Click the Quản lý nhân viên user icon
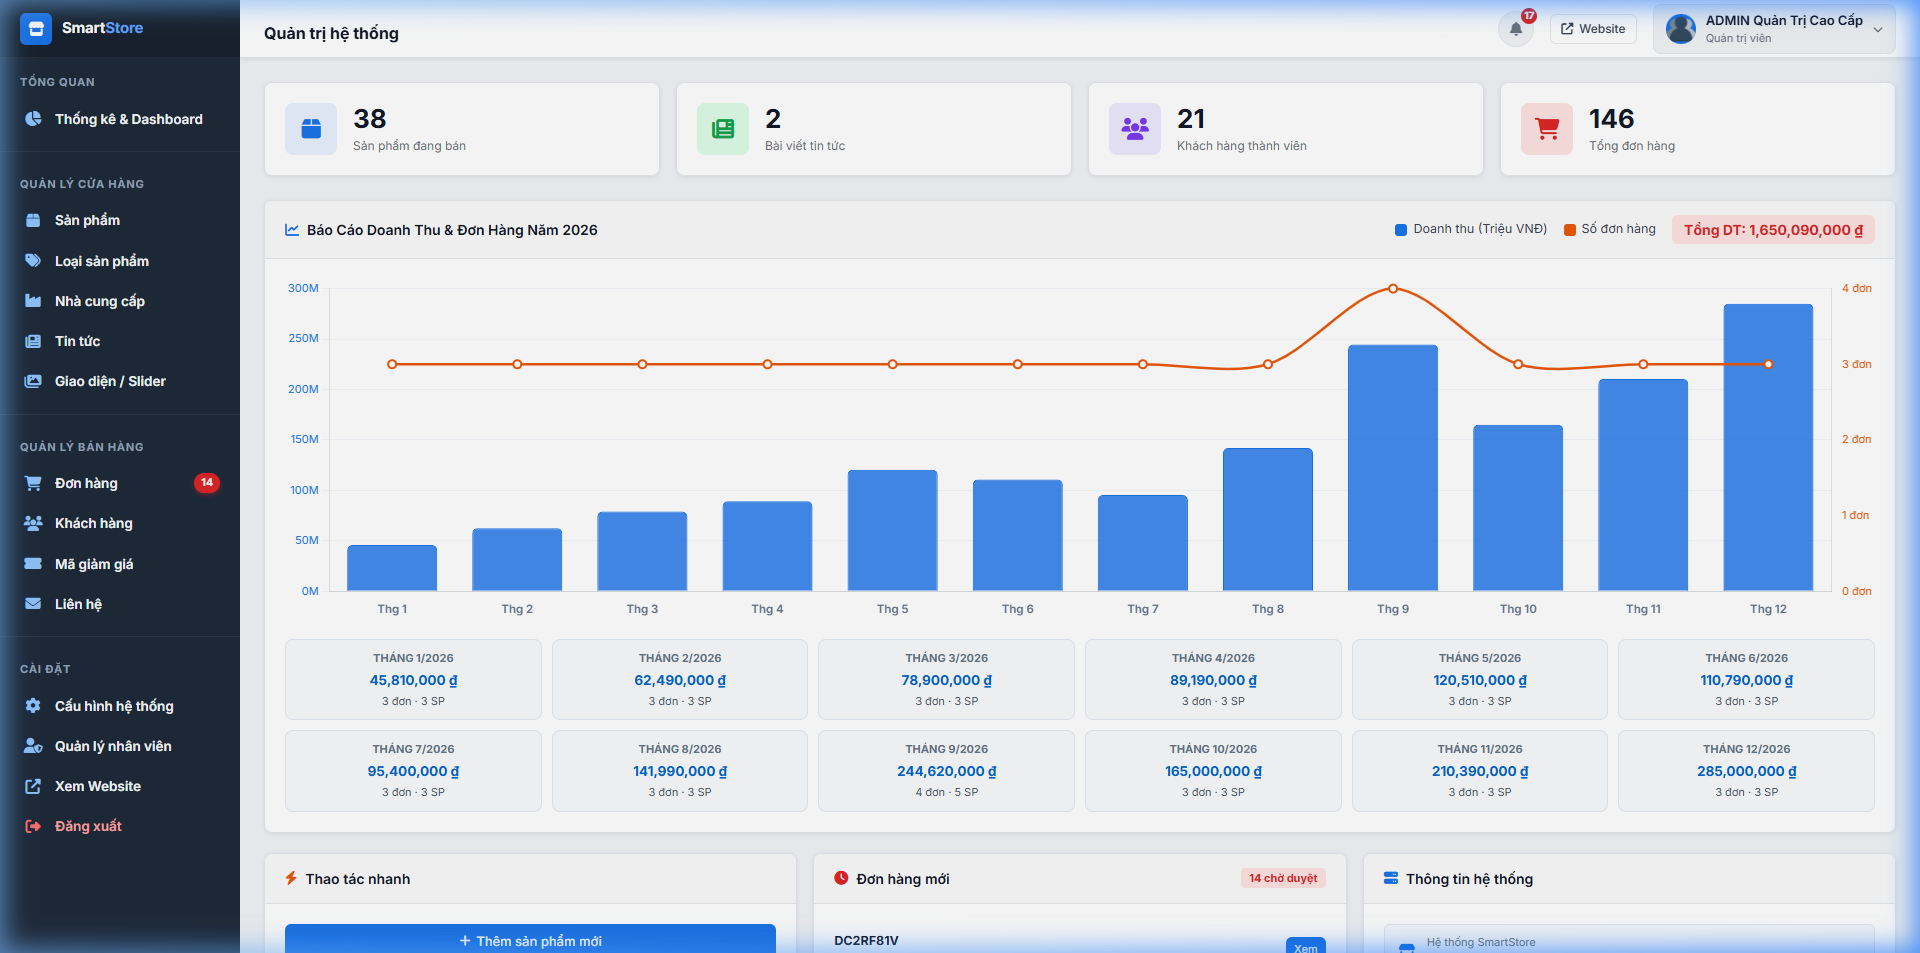Image resolution: width=1920 pixels, height=953 pixels. pyautogui.click(x=33, y=746)
